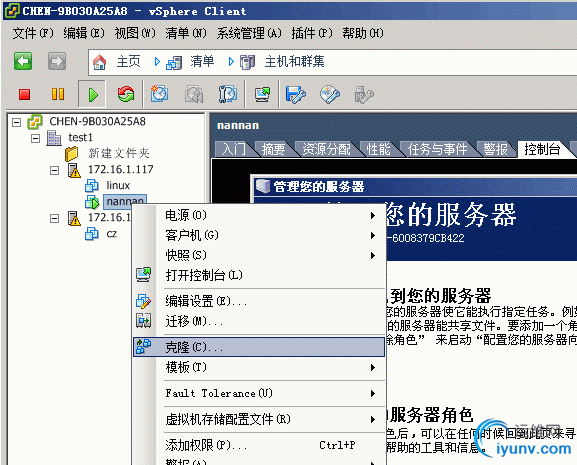Click the open console icon in context menu
The height and width of the screenshot is (465, 577).
coord(144,274)
